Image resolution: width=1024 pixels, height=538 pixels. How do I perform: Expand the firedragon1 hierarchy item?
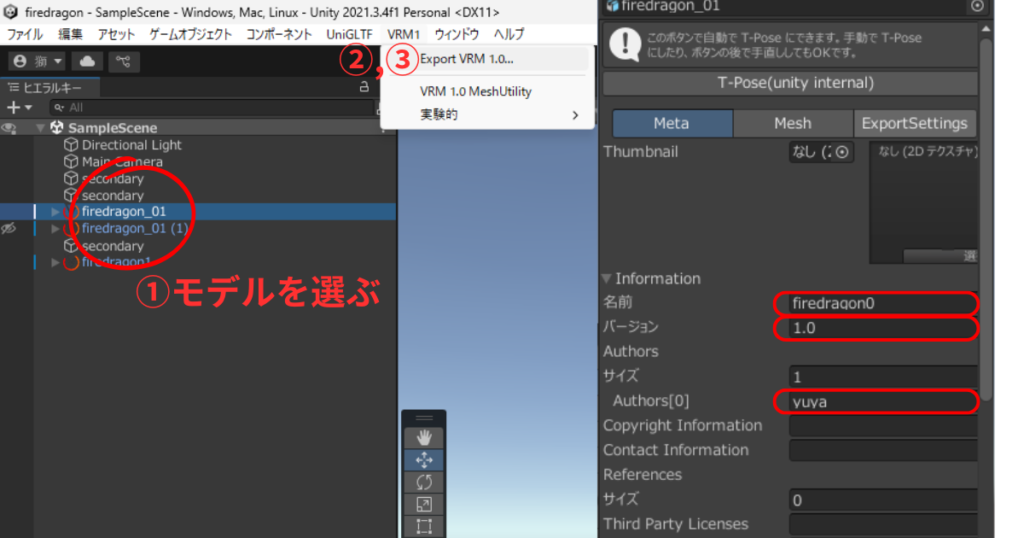coord(56,262)
